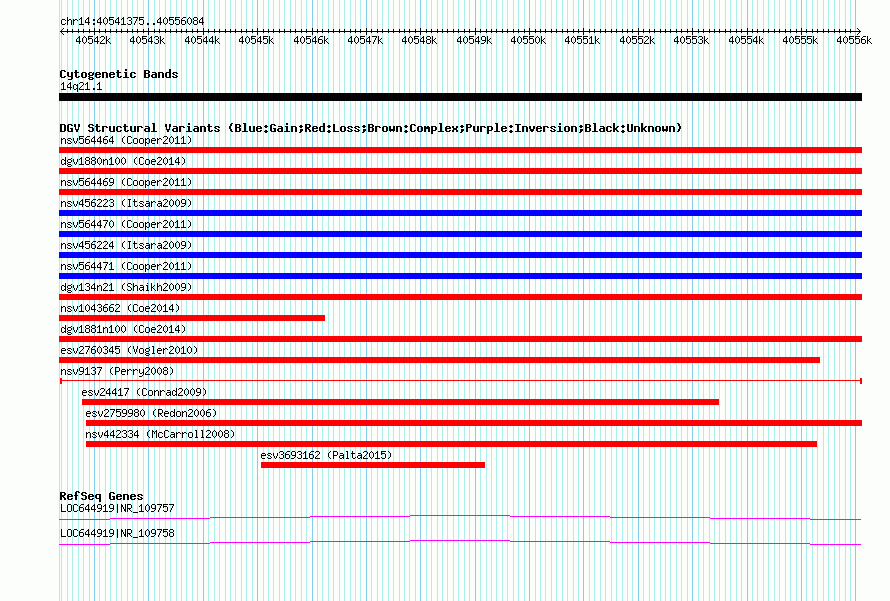This screenshot has height=601, width=890.
Task: Click the red bar under nsv442334
Action: pyautogui.click(x=451, y=444)
